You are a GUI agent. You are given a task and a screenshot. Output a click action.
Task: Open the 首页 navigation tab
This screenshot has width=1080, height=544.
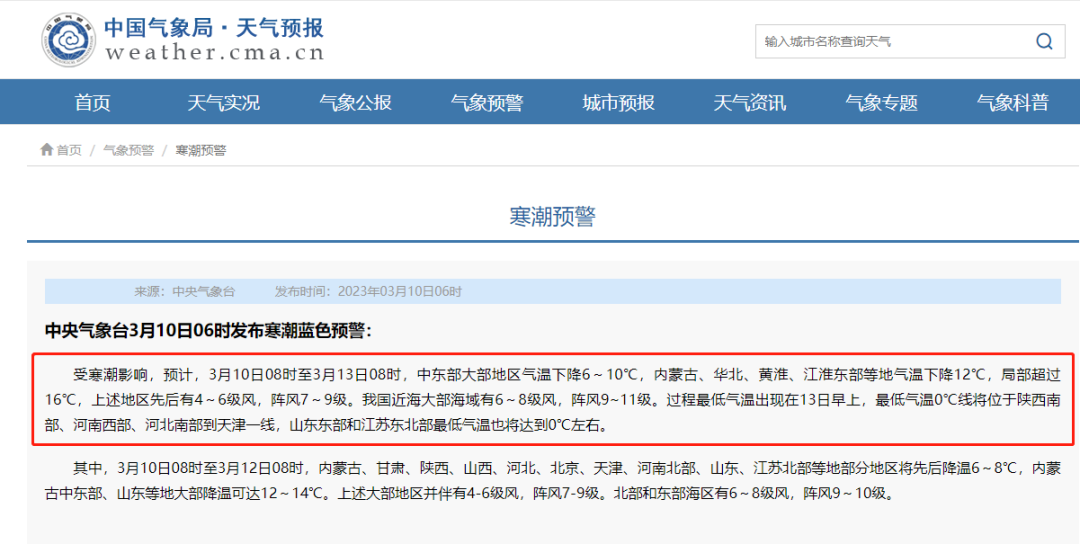pyautogui.click(x=92, y=103)
